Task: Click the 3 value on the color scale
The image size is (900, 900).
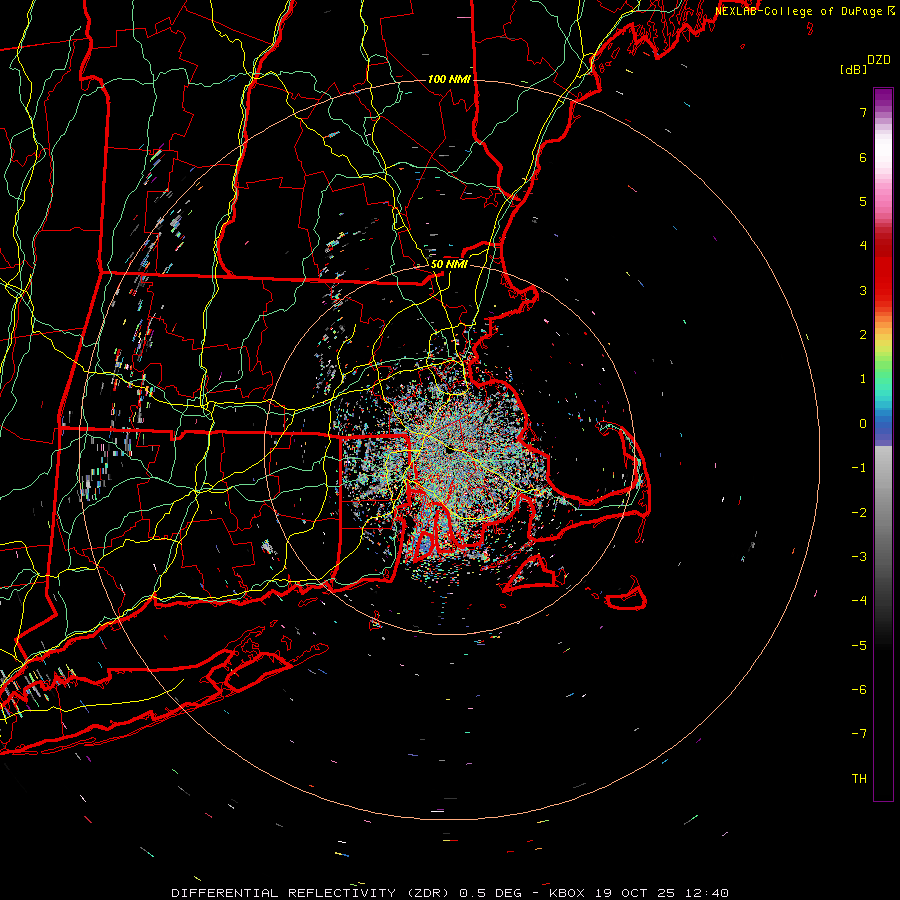Action: pos(863,290)
